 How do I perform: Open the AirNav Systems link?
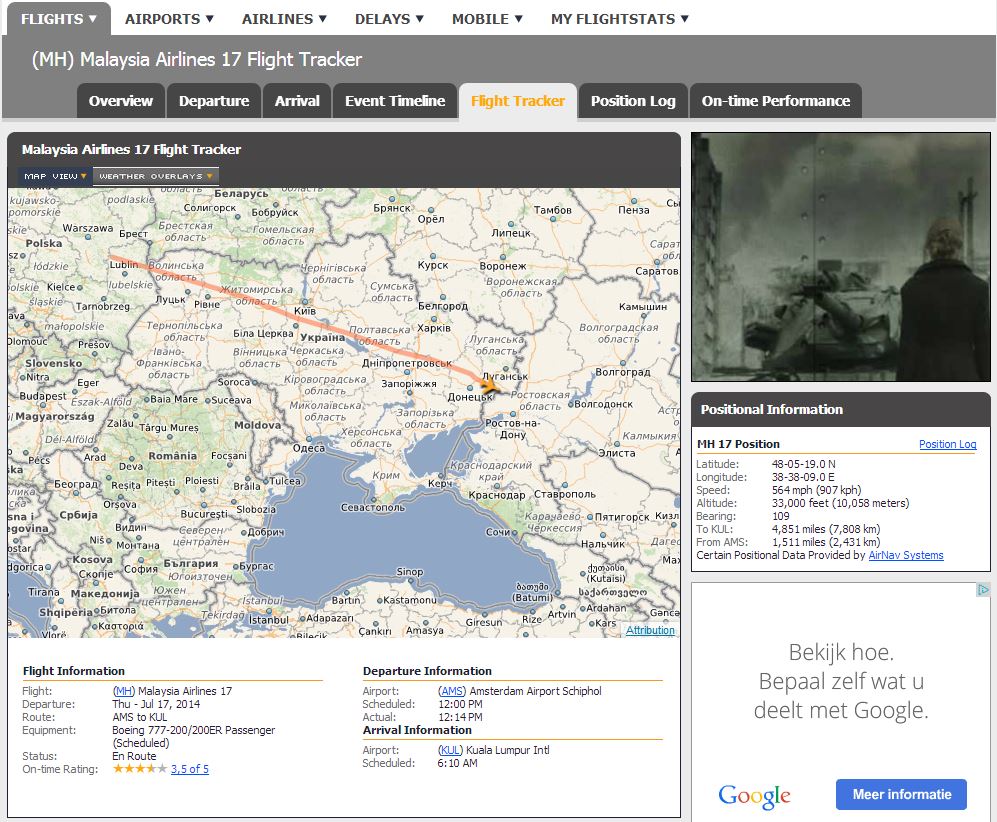(x=905, y=555)
